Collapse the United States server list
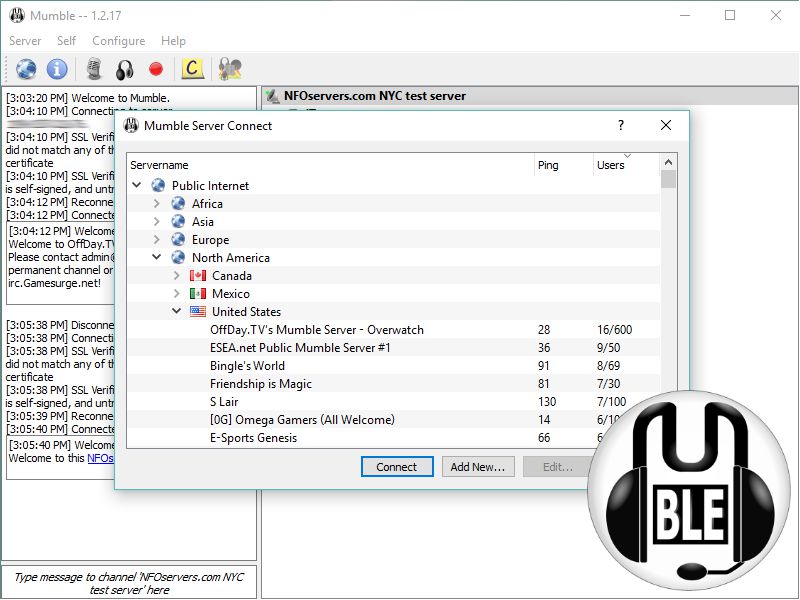This screenshot has width=800, height=600. coord(177,310)
